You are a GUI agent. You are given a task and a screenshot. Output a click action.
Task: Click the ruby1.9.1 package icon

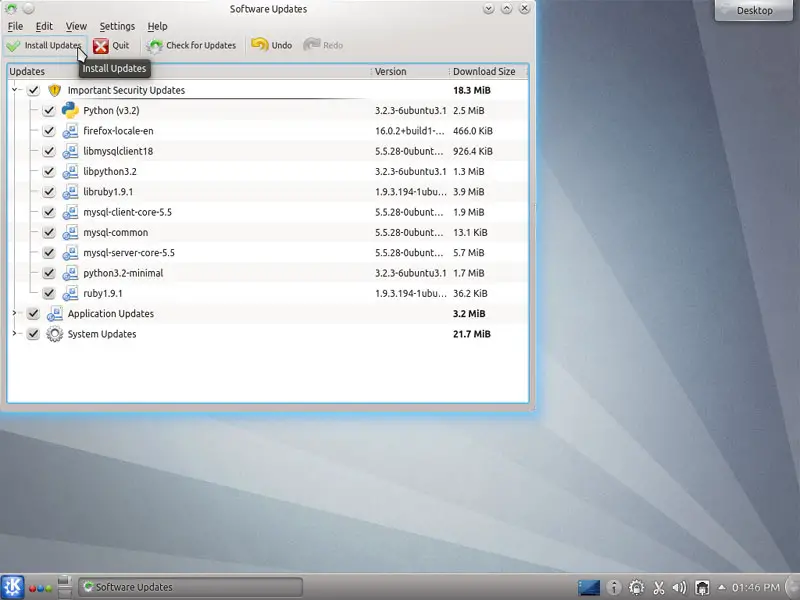[x=70, y=293]
